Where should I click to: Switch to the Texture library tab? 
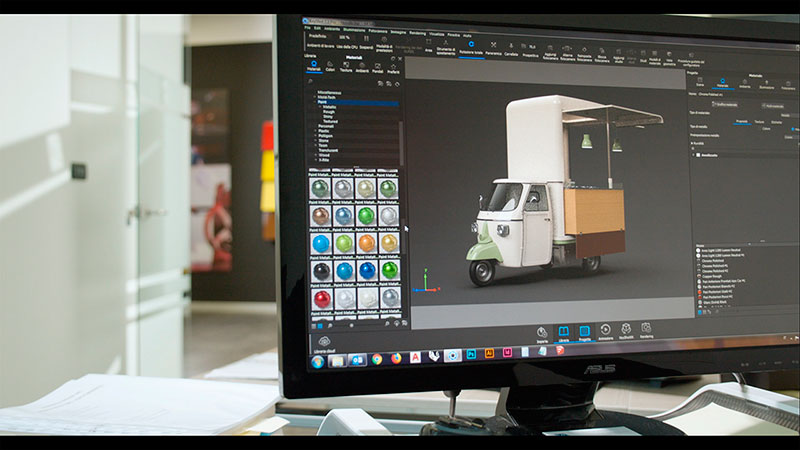tap(346, 69)
